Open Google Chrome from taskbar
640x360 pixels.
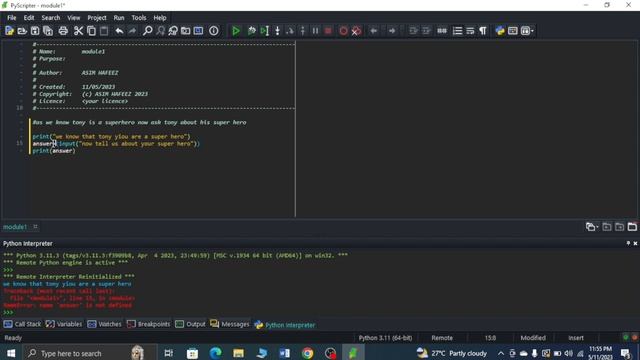(307, 353)
